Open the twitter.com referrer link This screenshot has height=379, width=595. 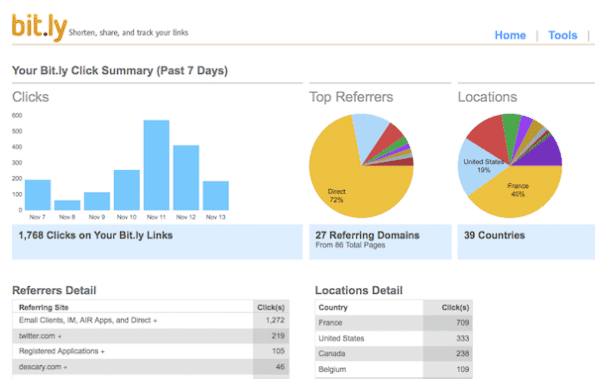pos(37,336)
